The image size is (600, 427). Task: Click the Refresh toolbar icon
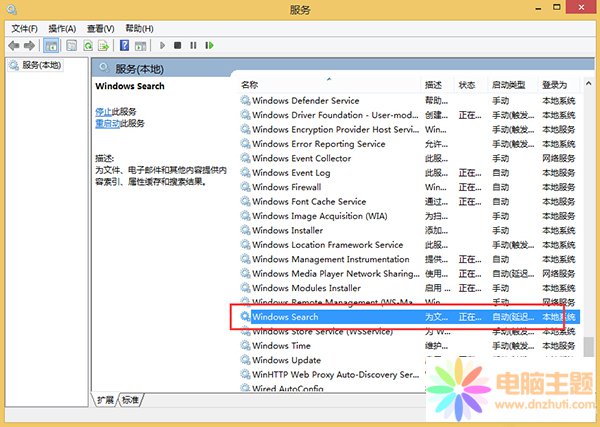click(88, 45)
